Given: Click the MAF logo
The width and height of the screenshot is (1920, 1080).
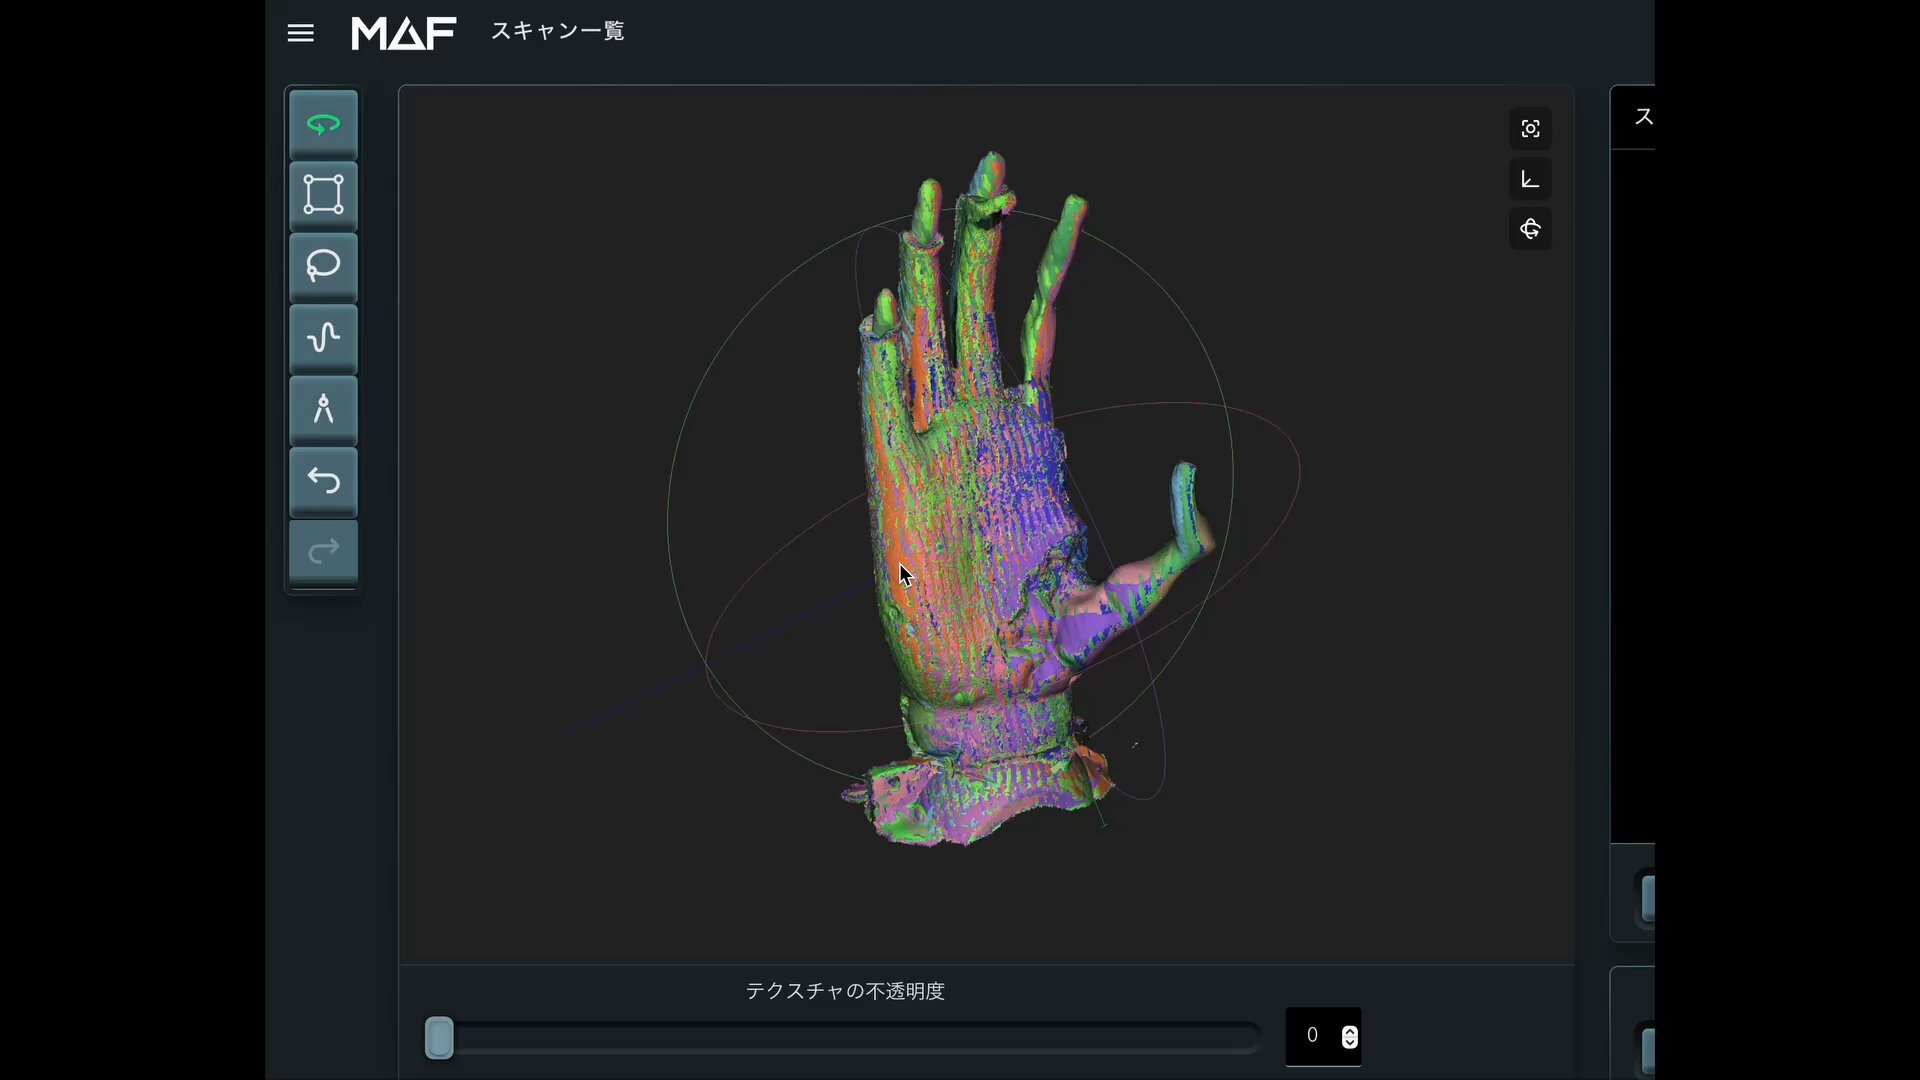Looking at the screenshot, I should (404, 33).
